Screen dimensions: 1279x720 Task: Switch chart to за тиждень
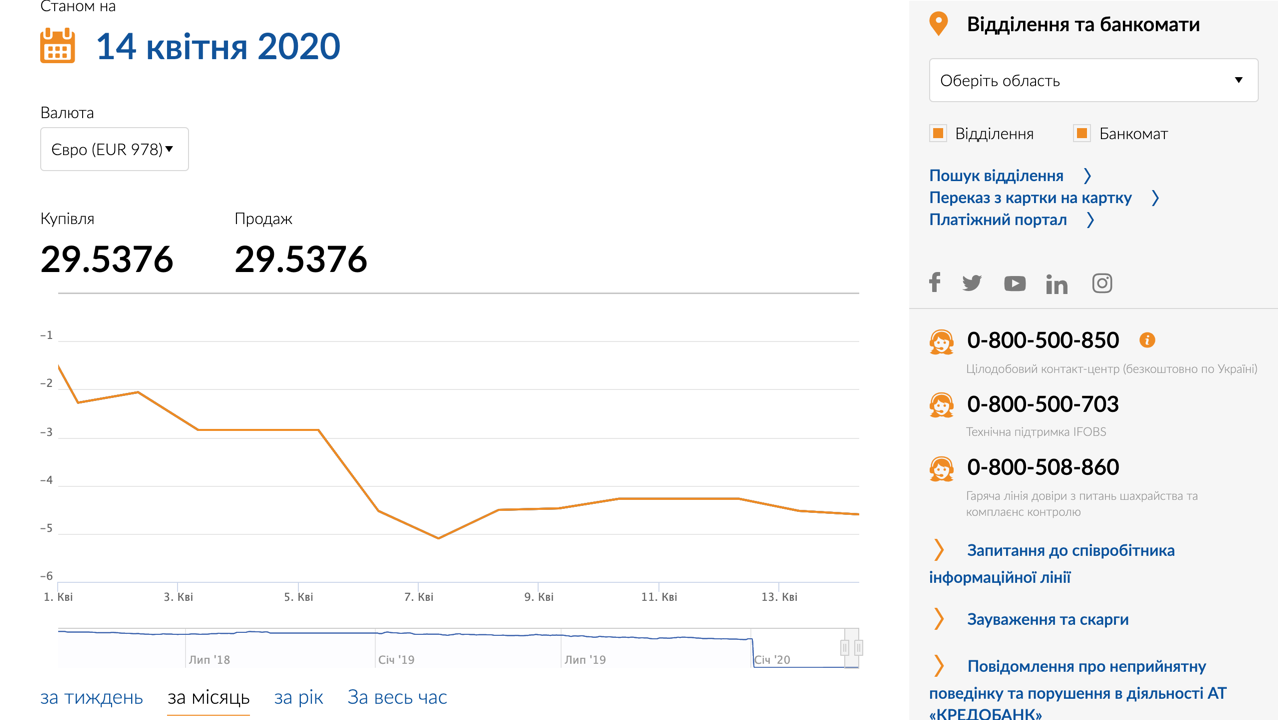tap(91, 697)
